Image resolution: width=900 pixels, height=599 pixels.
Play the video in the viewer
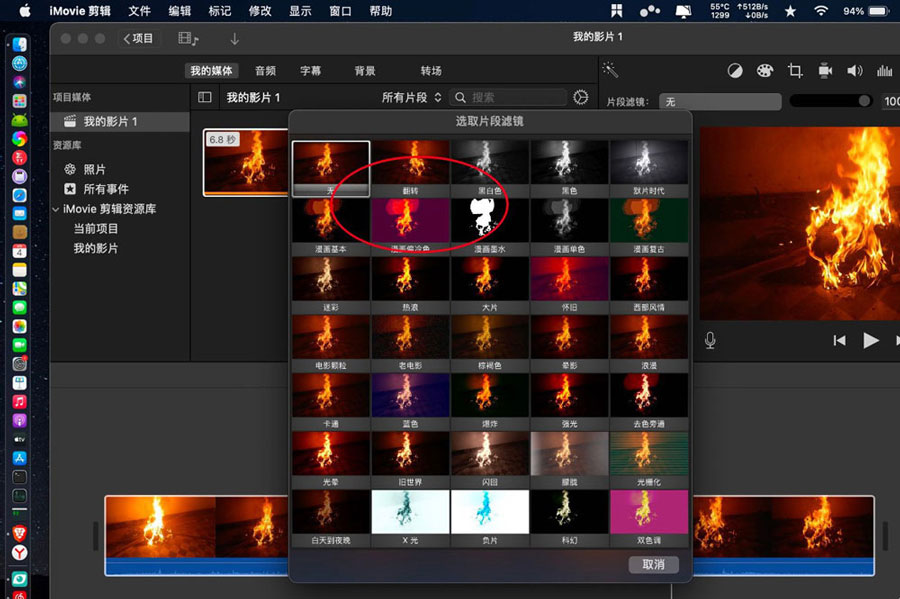point(871,340)
